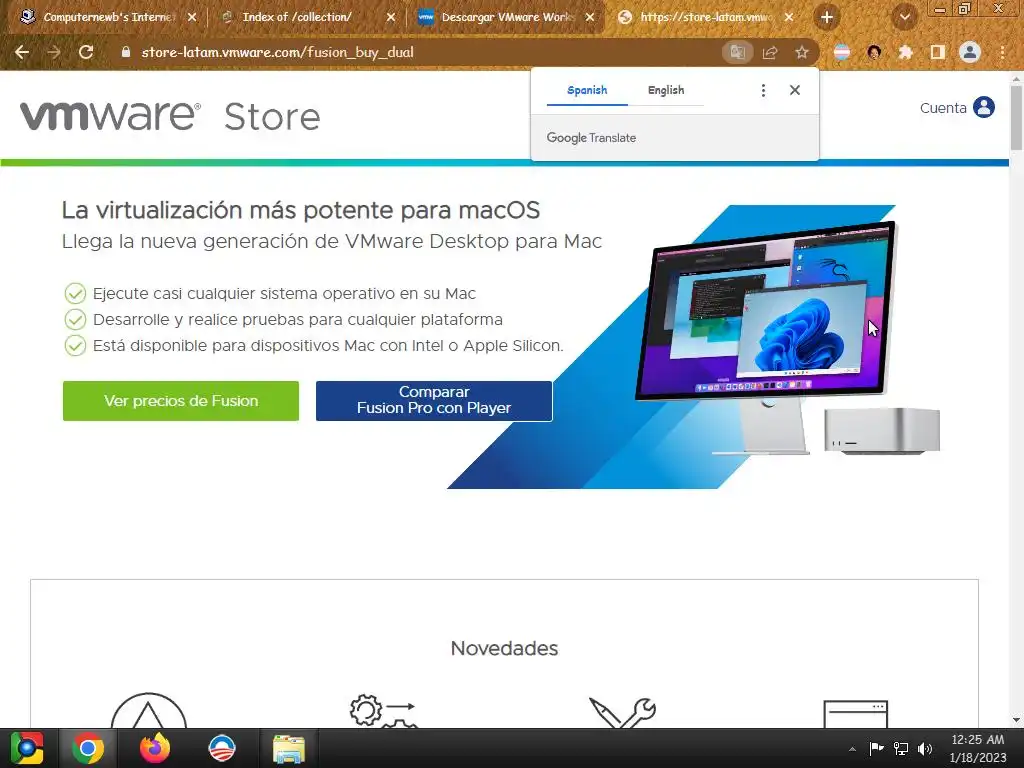Expand the tab search dropdown arrow
The image size is (1024, 768).
(905, 18)
